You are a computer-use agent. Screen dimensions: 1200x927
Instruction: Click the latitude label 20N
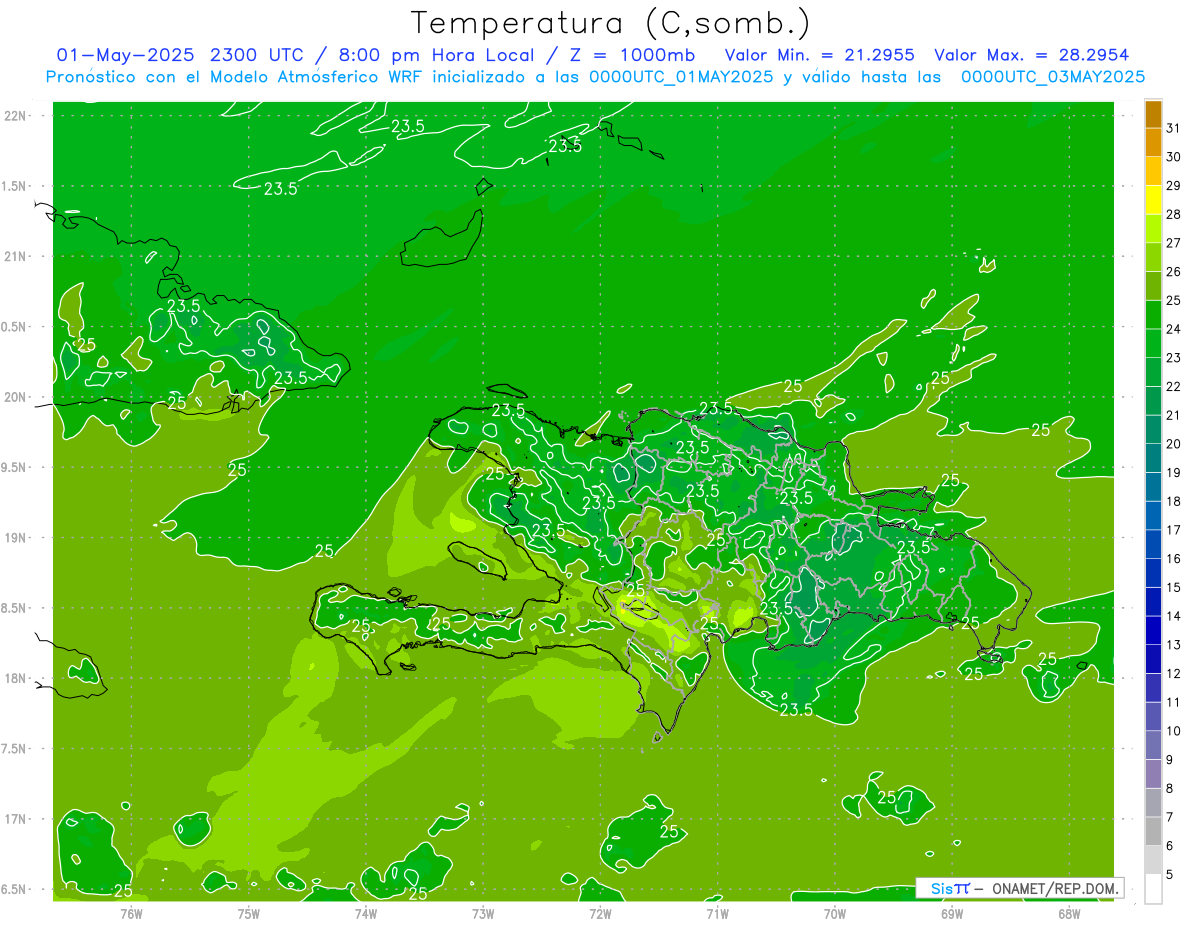click(17, 397)
